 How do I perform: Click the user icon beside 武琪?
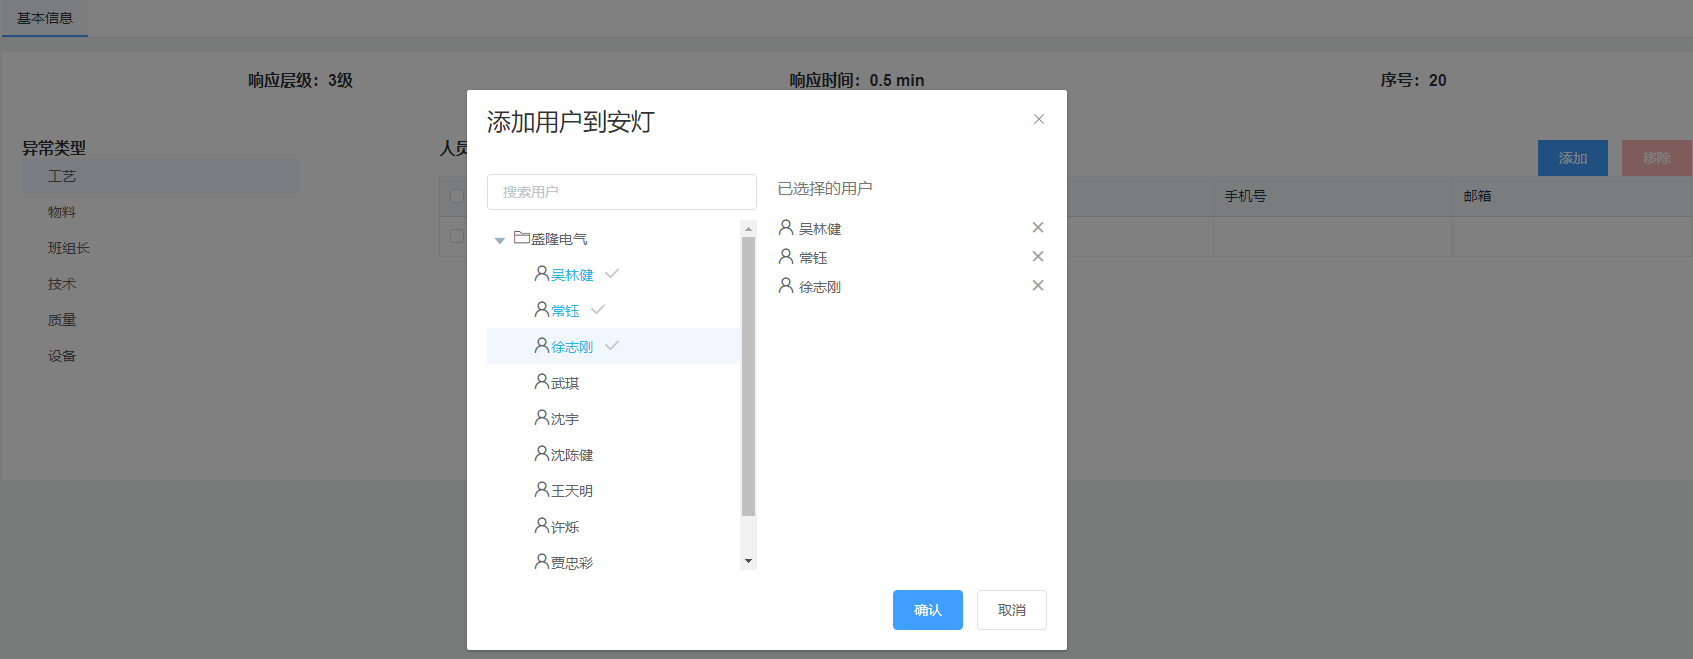(x=541, y=382)
